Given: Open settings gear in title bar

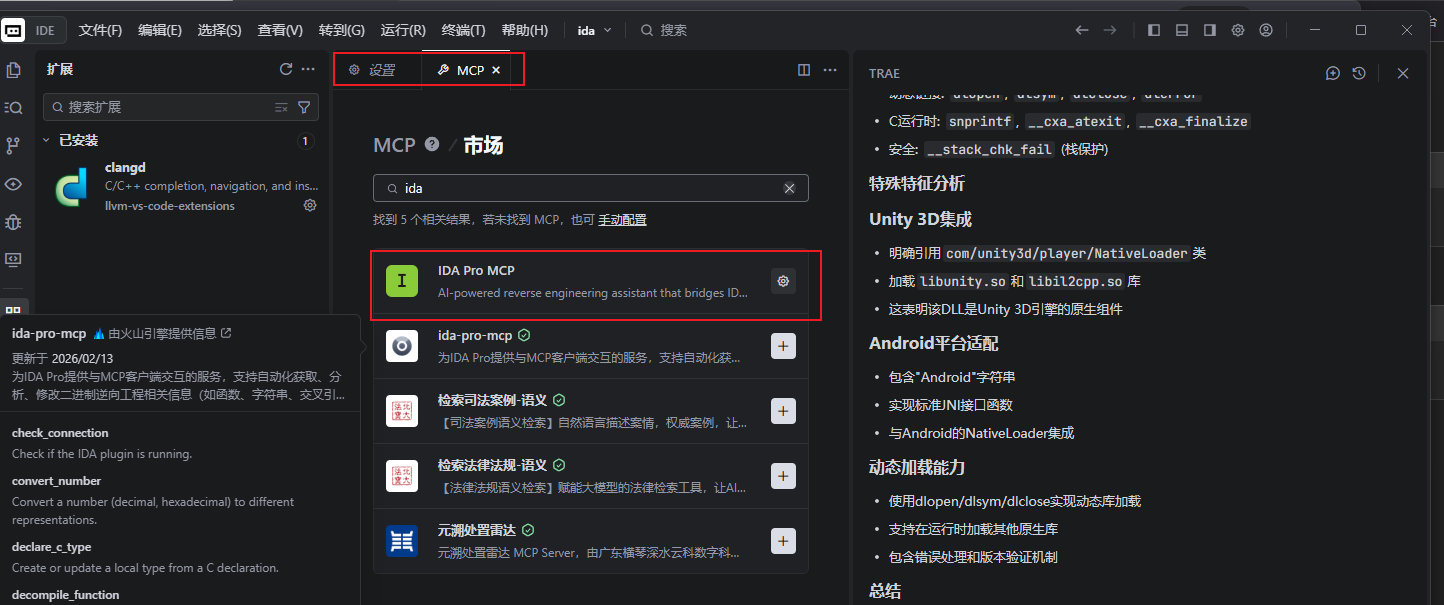Looking at the screenshot, I should [x=1238, y=30].
